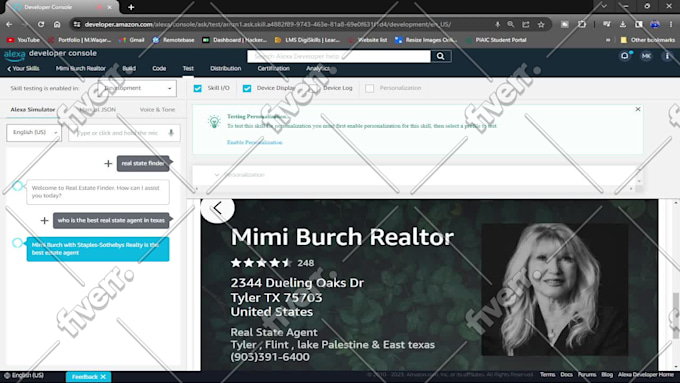The width and height of the screenshot is (680, 383).
Task: Click plus next to texas agent question
Action: click(x=44, y=220)
